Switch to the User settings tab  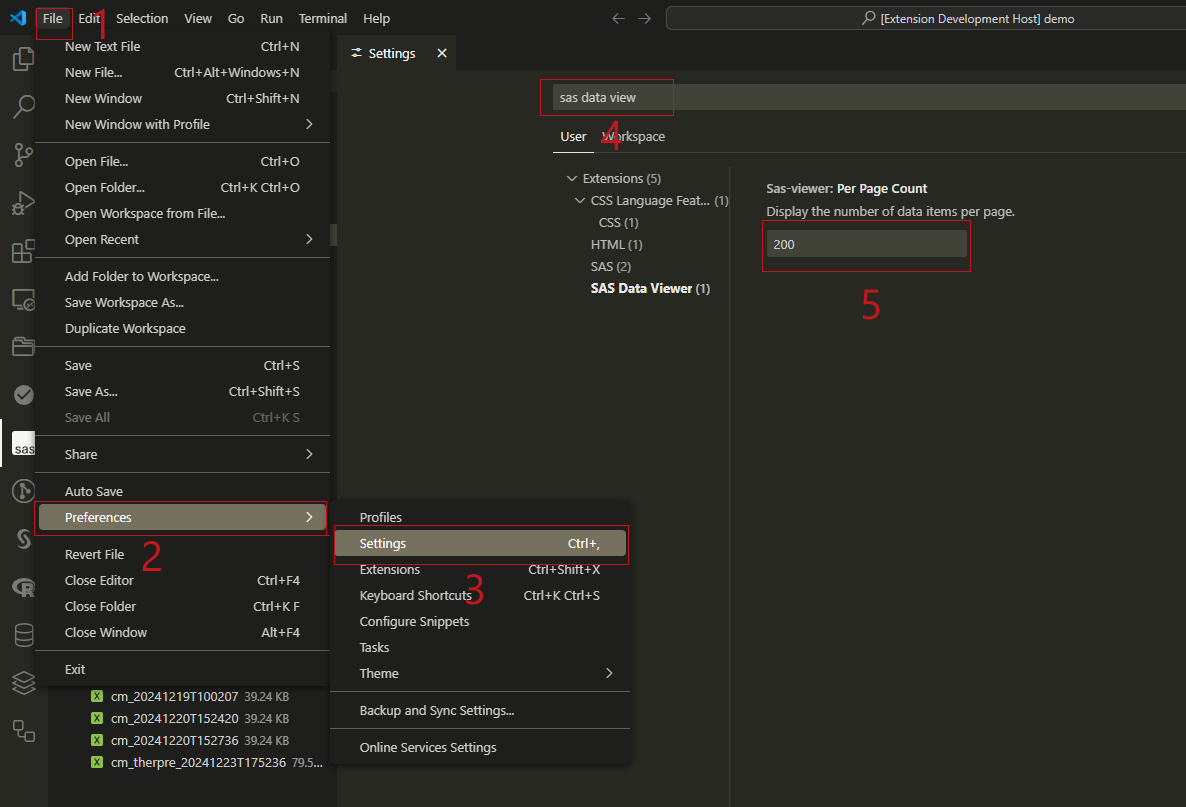coord(573,136)
